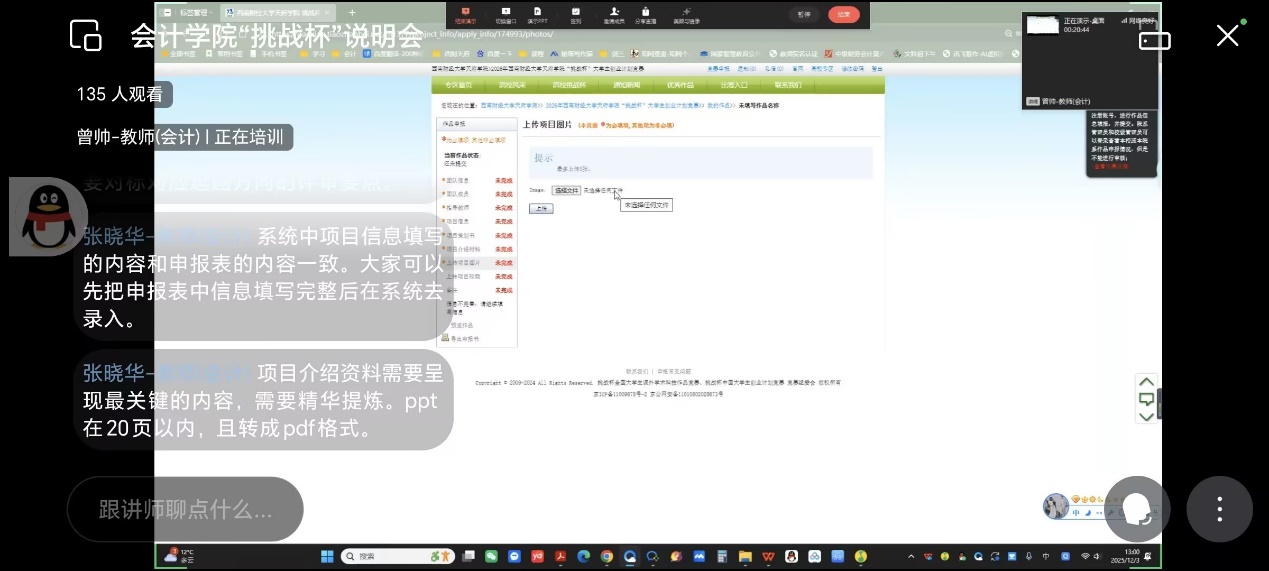Open the 联系我们 navigation tab
Image resolution: width=1269 pixels, height=571 pixels.
tap(787, 86)
